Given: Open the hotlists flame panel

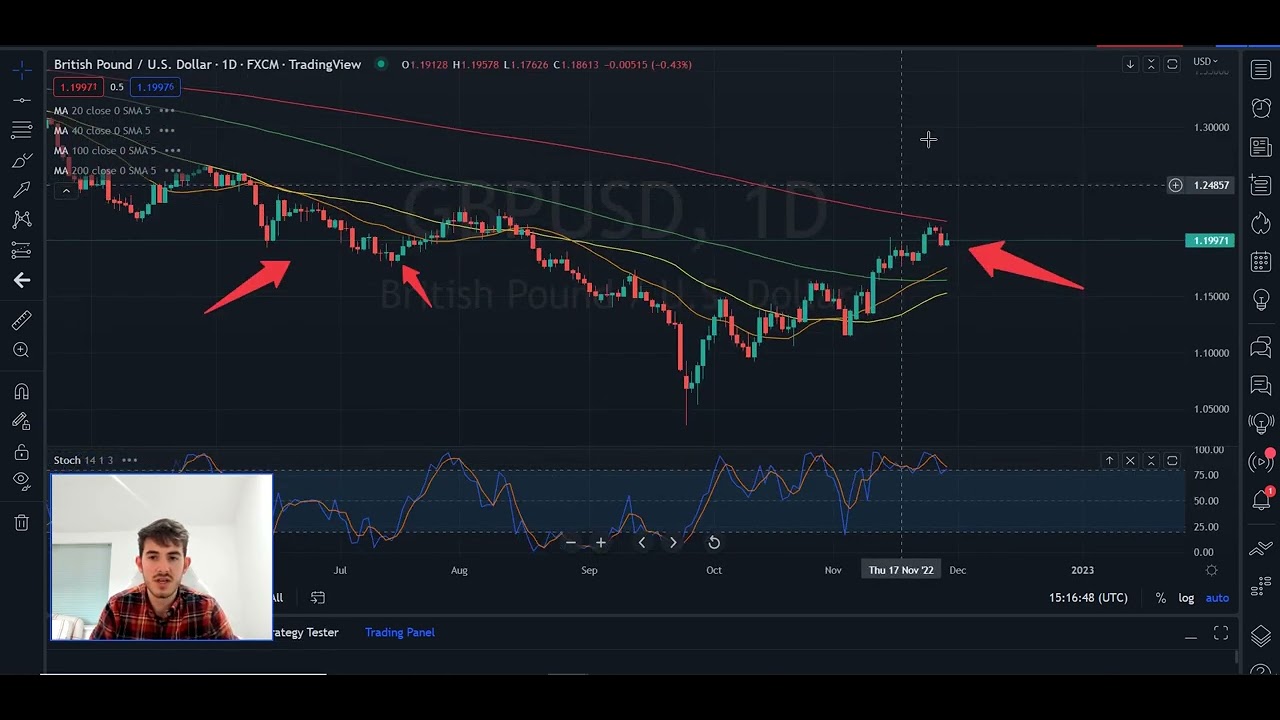Looking at the screenshot, I should click(1260, 223).
